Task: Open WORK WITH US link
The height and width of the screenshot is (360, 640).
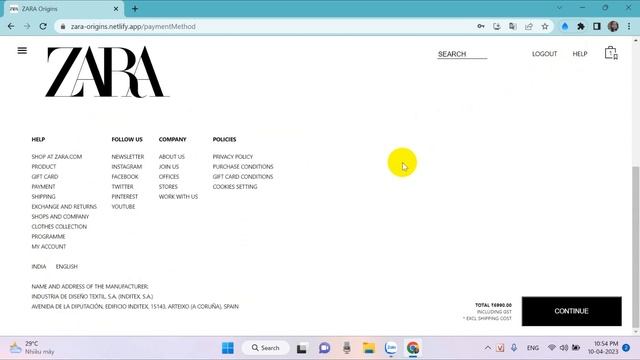Action: [x=178, y=197]
